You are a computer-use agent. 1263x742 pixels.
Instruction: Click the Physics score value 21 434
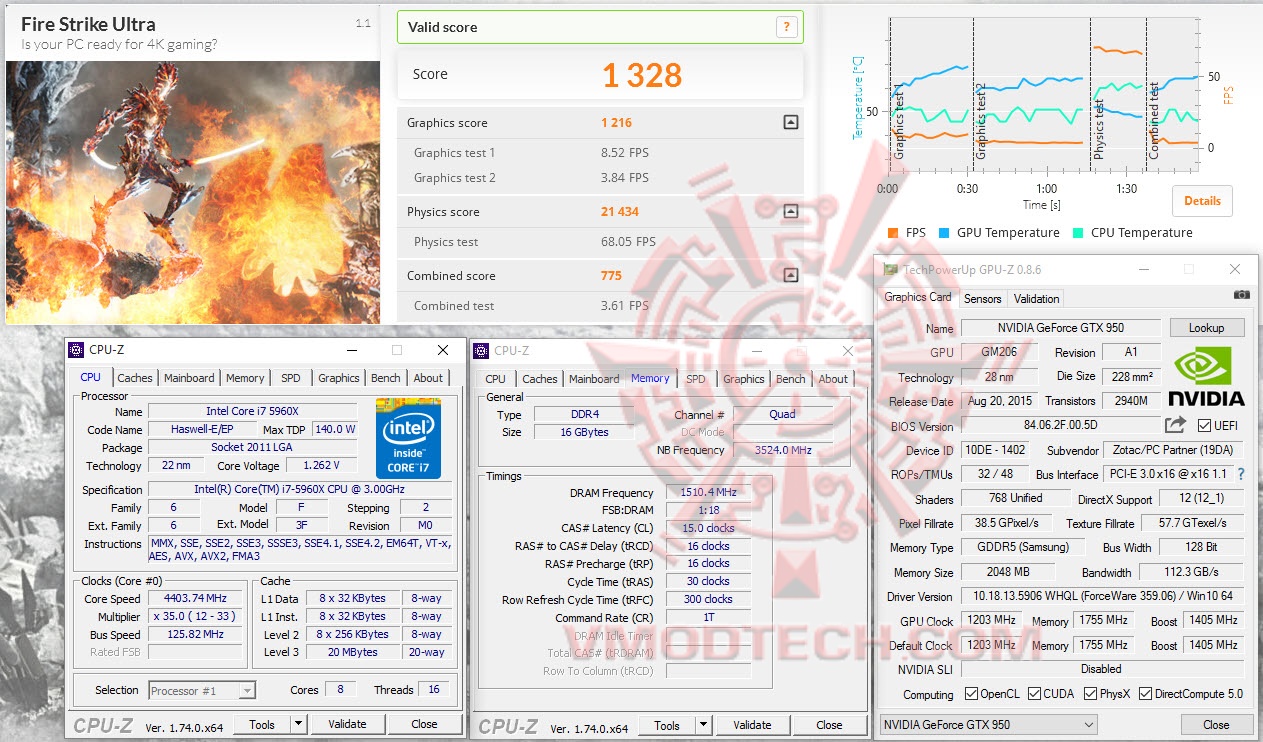(620, 212)
